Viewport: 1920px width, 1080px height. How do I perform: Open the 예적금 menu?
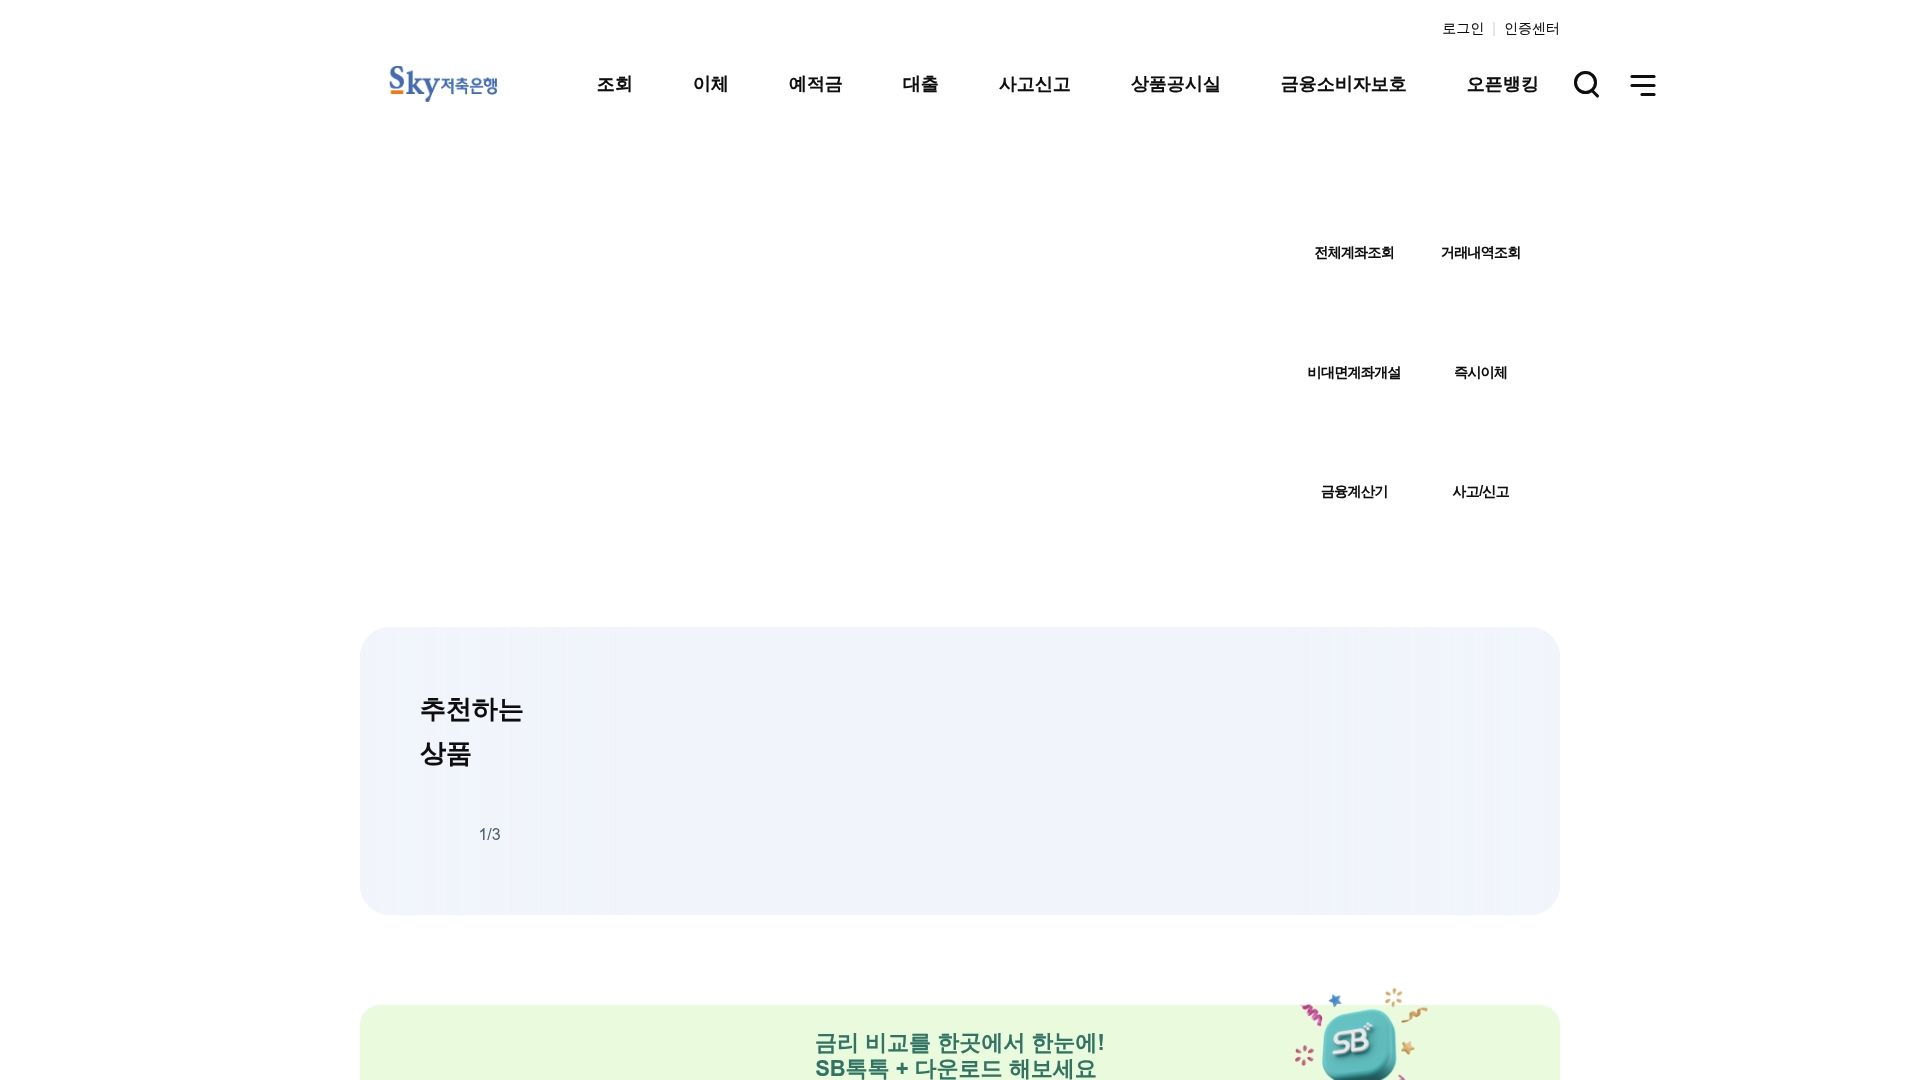pos(815,84)
